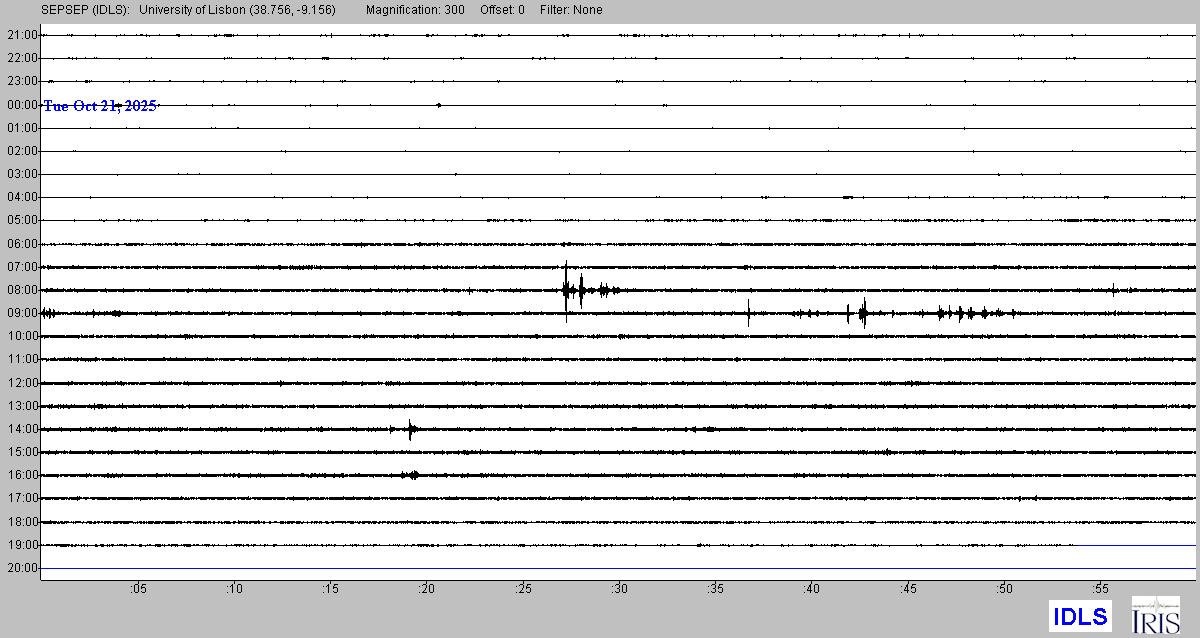Click the 00:00 hour label
The width and height of the screenshot is (1200, 638).
(20, 105)
